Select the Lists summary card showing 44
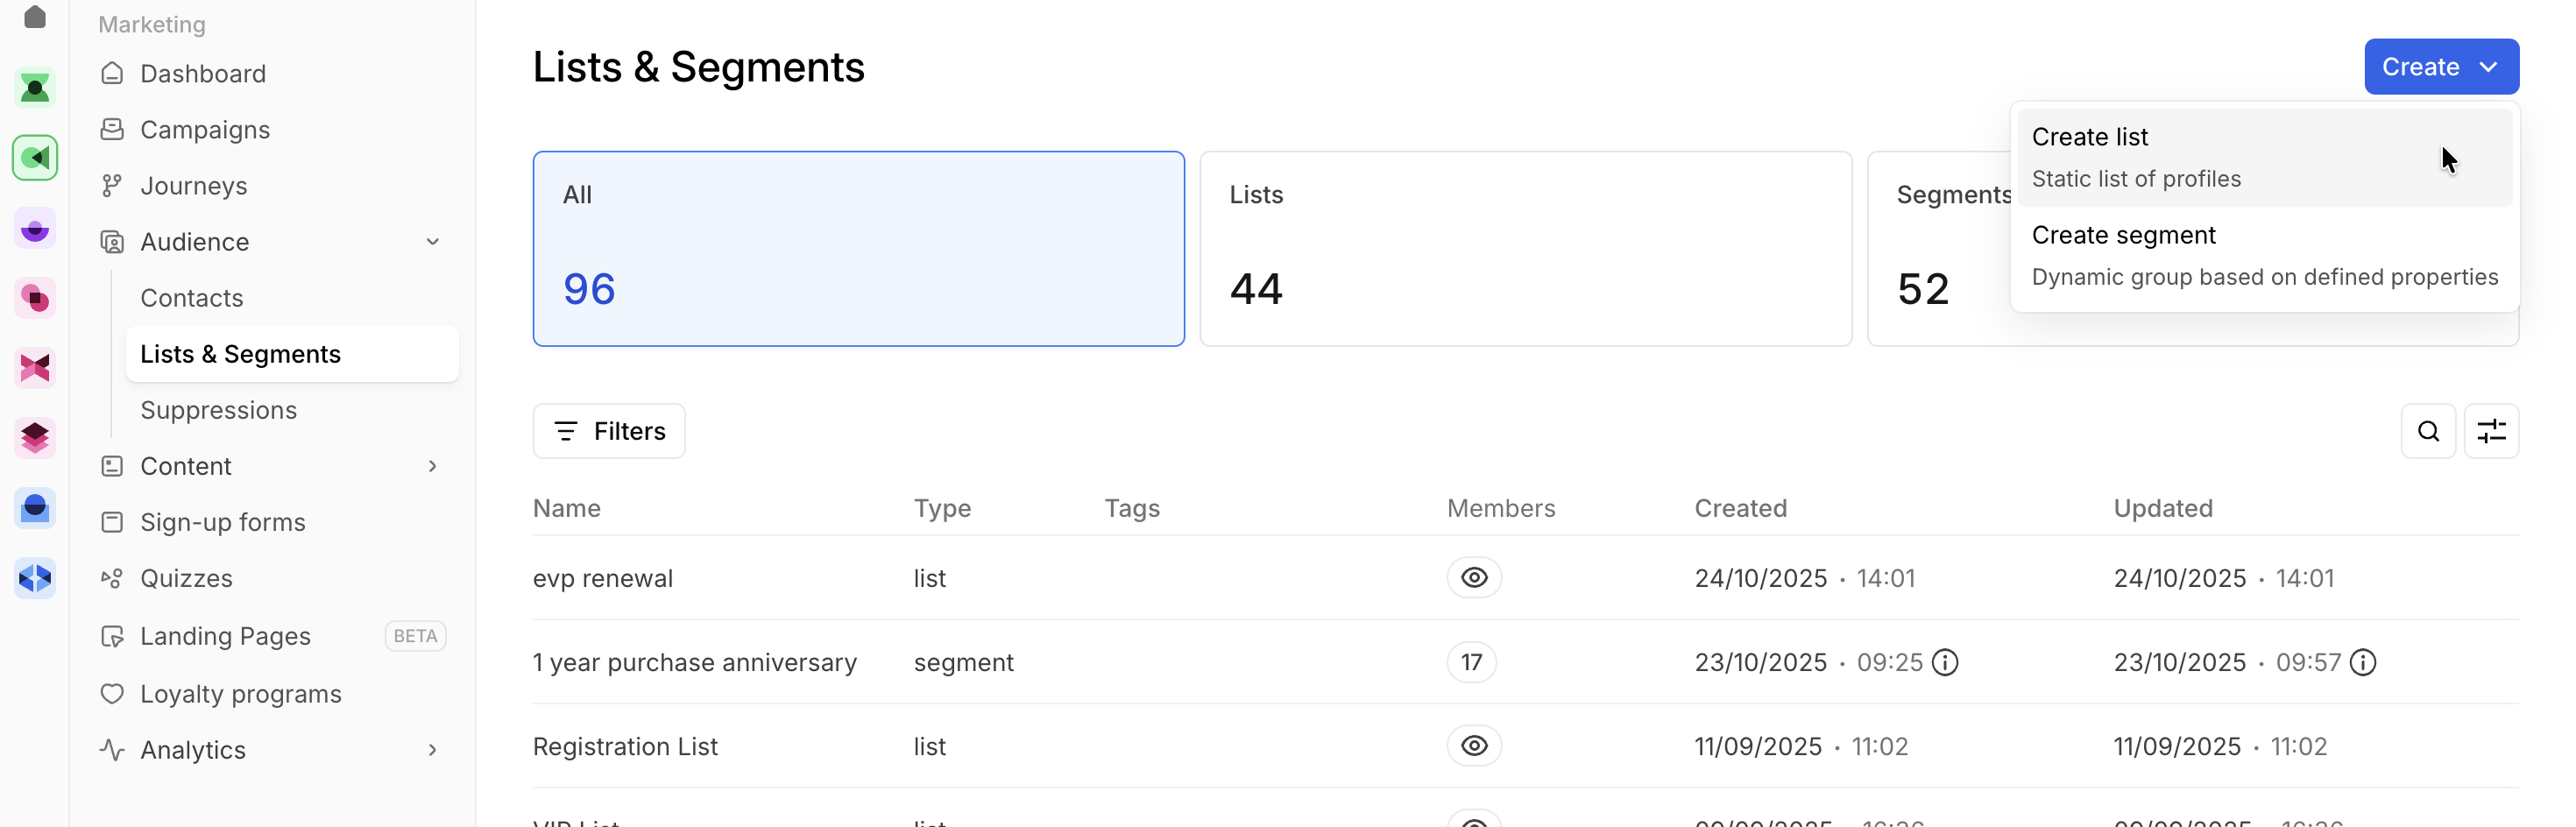Screen dimensions: 2576x827 click(1524, 249)
